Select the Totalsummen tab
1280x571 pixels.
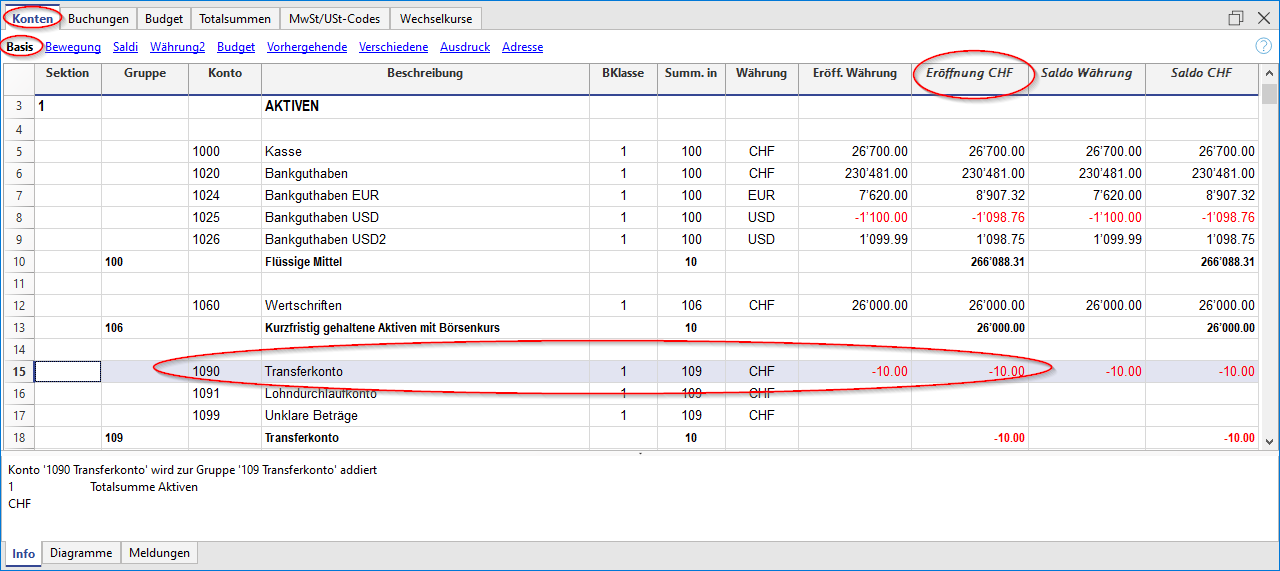point(235,19)
